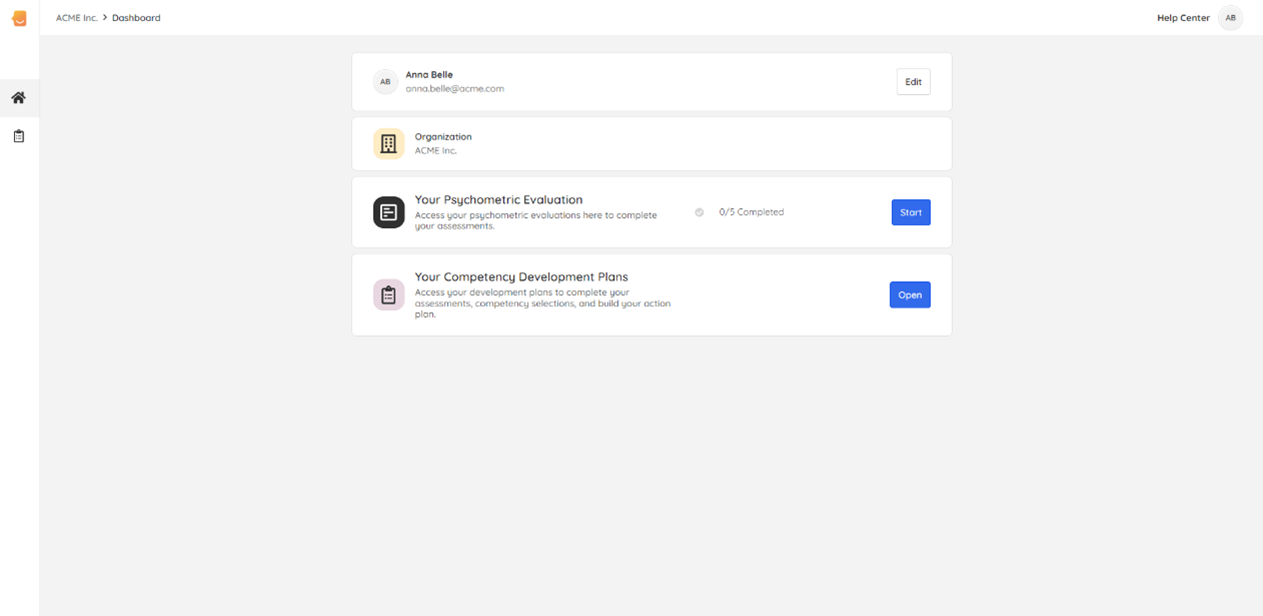Click the 0/5 Completed status

(x=751, y=212)
